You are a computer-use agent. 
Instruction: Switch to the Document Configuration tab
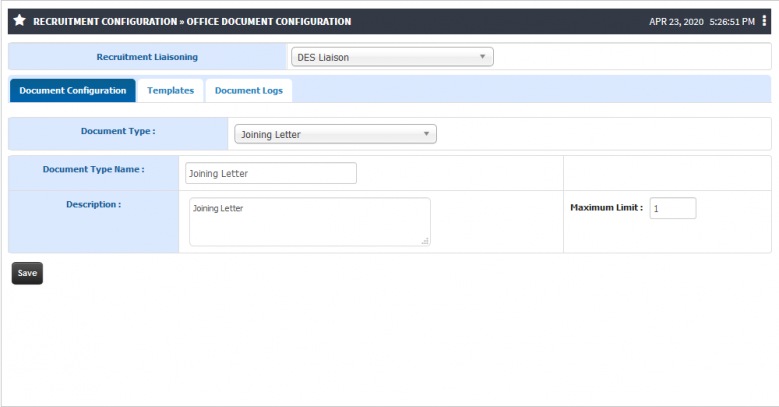pyautogui.click(x=73, y=90)
